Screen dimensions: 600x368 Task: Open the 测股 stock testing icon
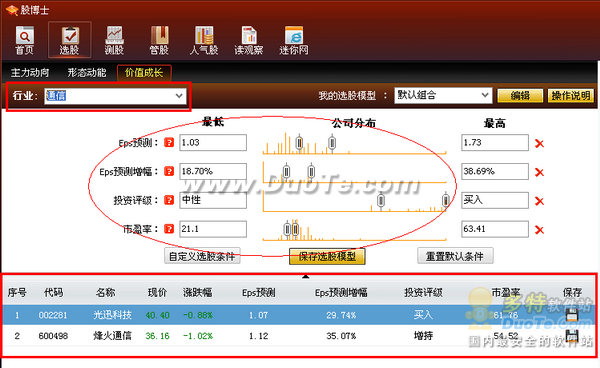tap(114, 40)
